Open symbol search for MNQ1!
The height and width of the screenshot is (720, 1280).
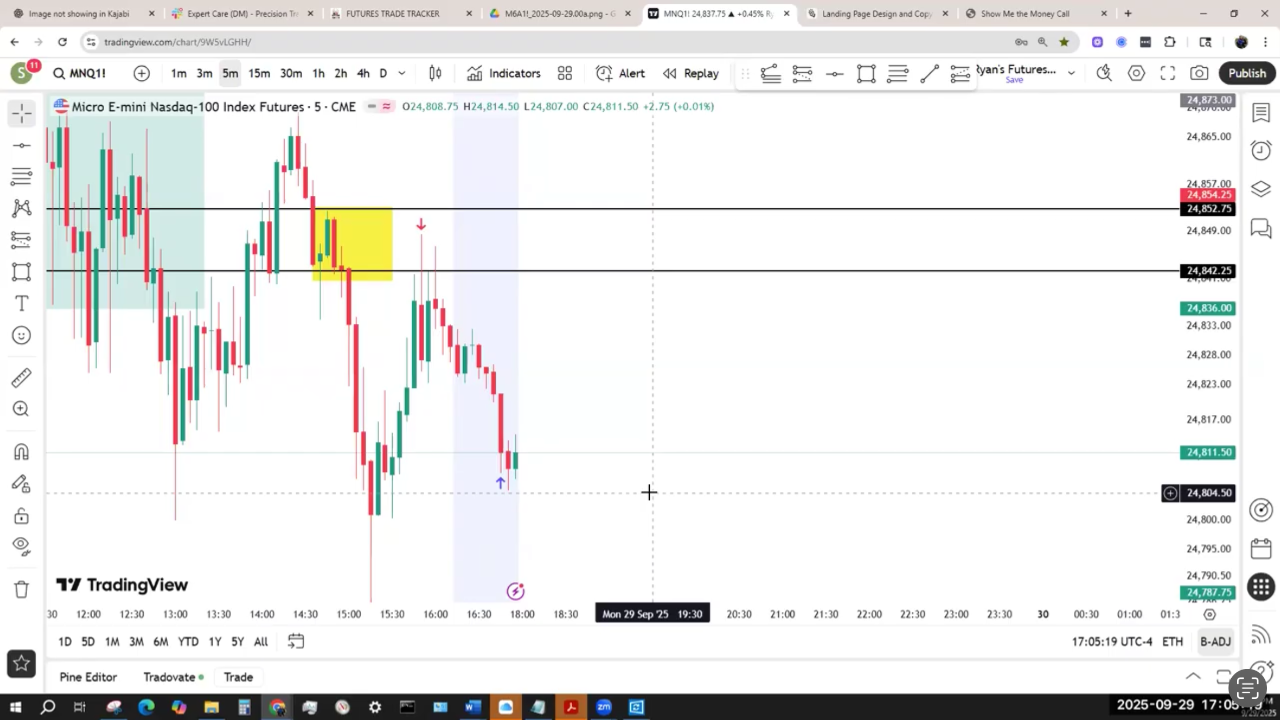point(79,73)
